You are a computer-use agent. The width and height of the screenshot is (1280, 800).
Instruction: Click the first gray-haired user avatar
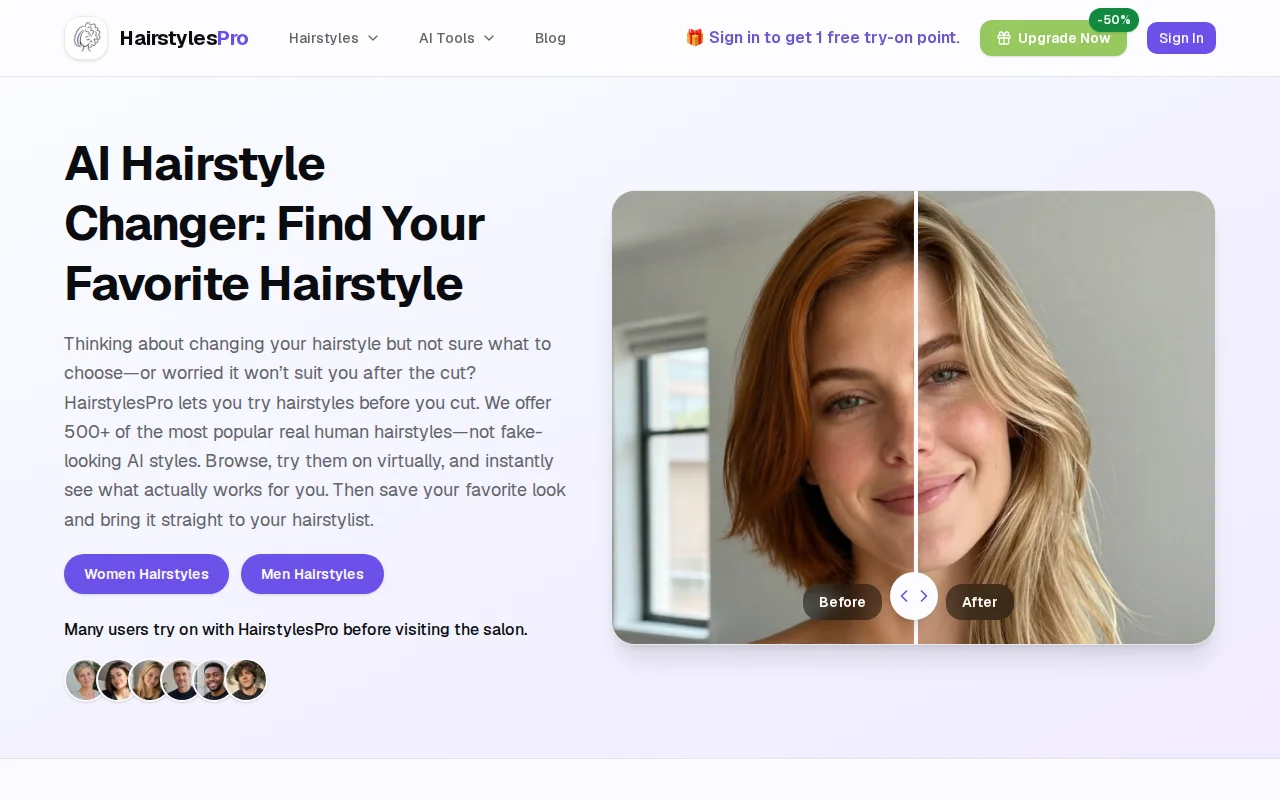[x=86, y=680]
